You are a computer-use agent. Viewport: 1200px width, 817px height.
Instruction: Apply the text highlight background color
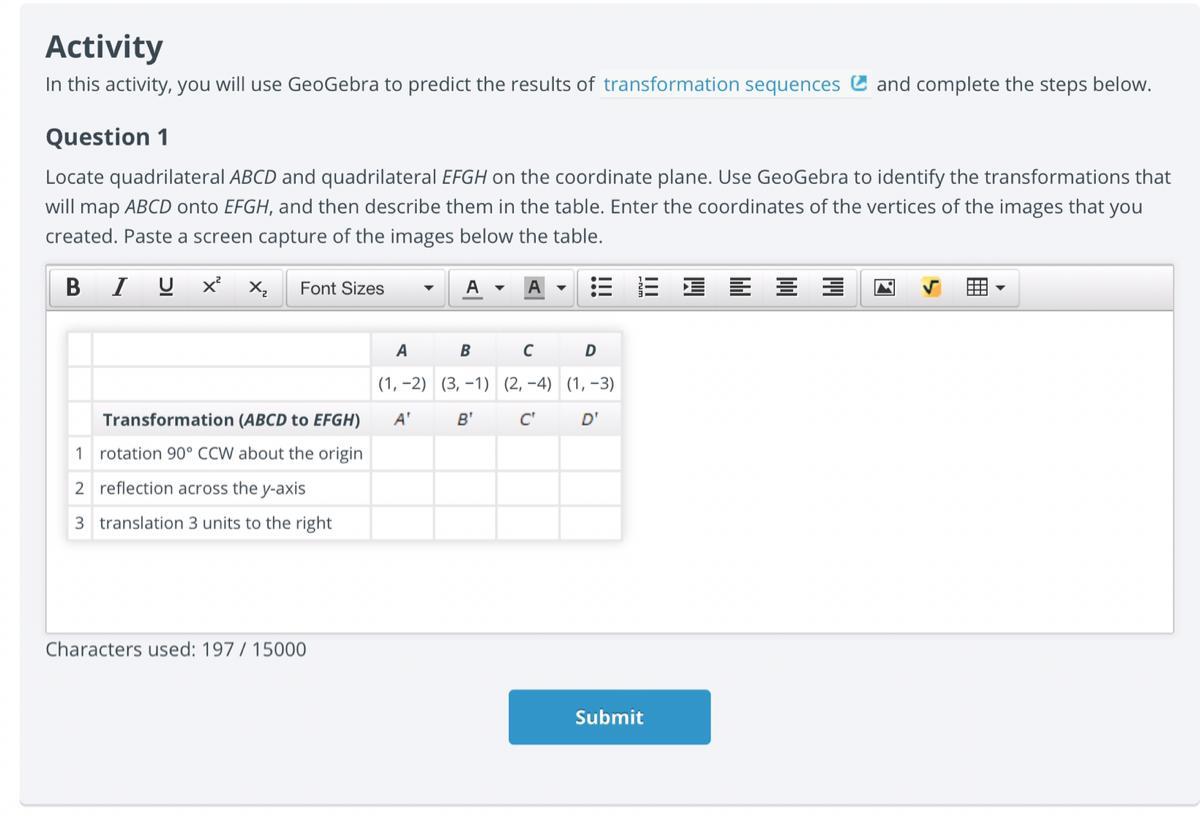534,288
